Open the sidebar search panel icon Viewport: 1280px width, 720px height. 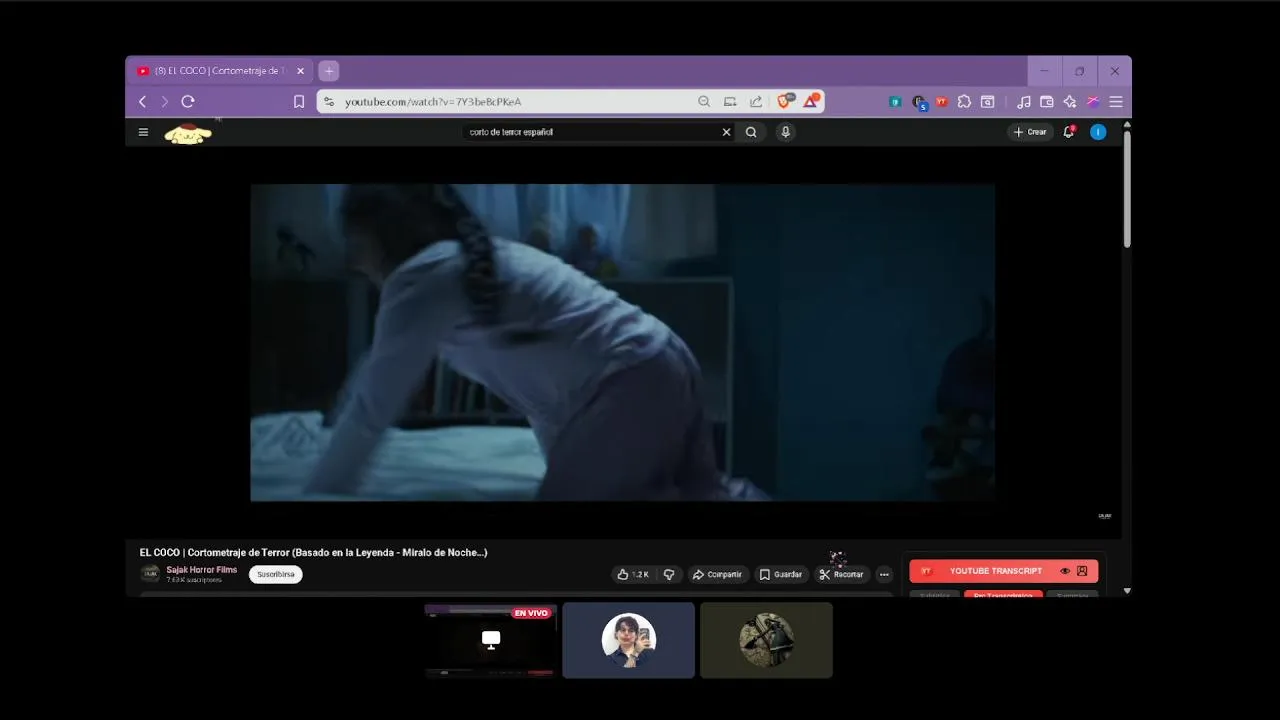[x=987, y=101]
